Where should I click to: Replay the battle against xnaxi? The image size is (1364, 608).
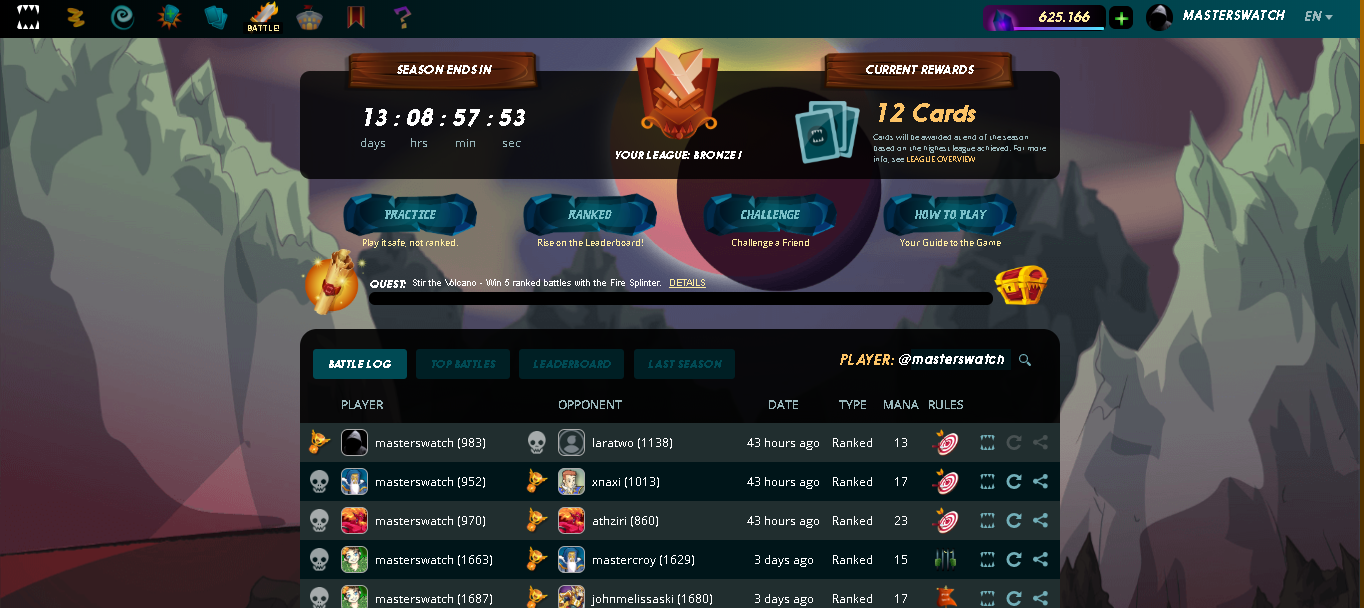click(1013, 482)
